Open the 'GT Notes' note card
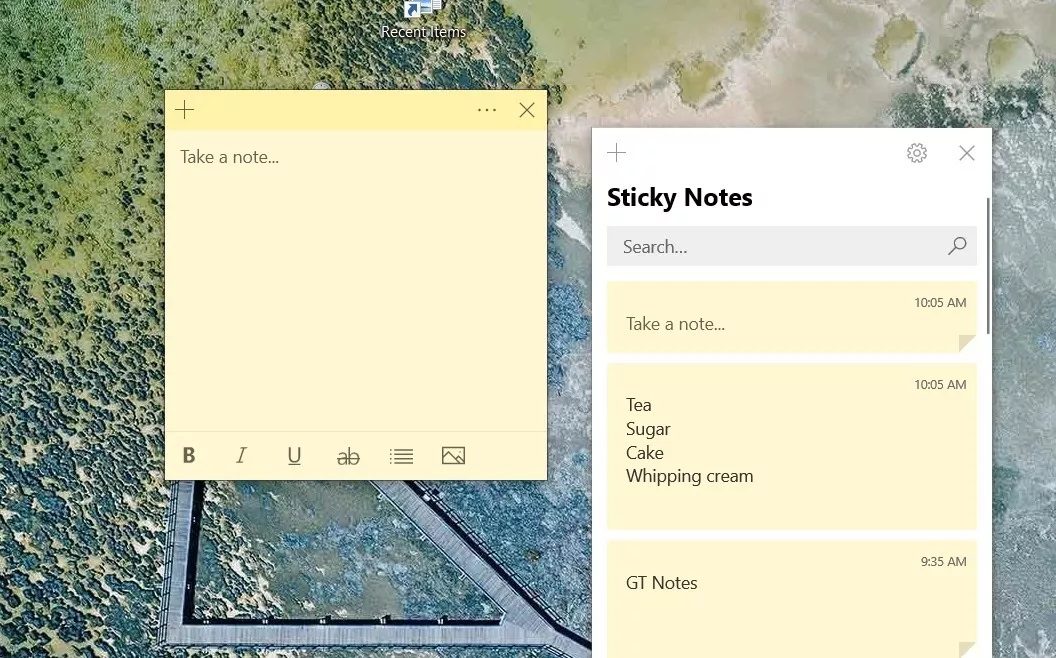The height and width of the screenshot is (658, 1056). pos(792,599)
